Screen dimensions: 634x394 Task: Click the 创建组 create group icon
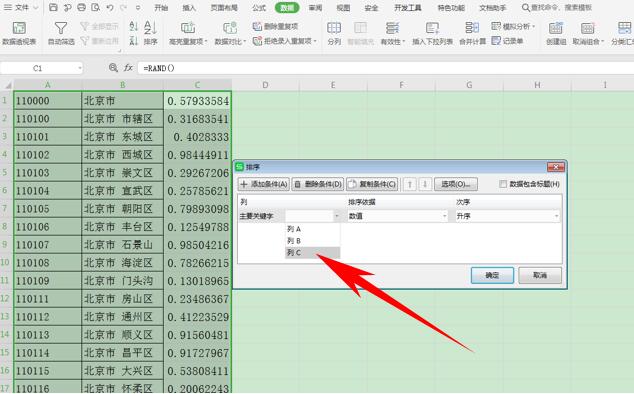(556, 28)
